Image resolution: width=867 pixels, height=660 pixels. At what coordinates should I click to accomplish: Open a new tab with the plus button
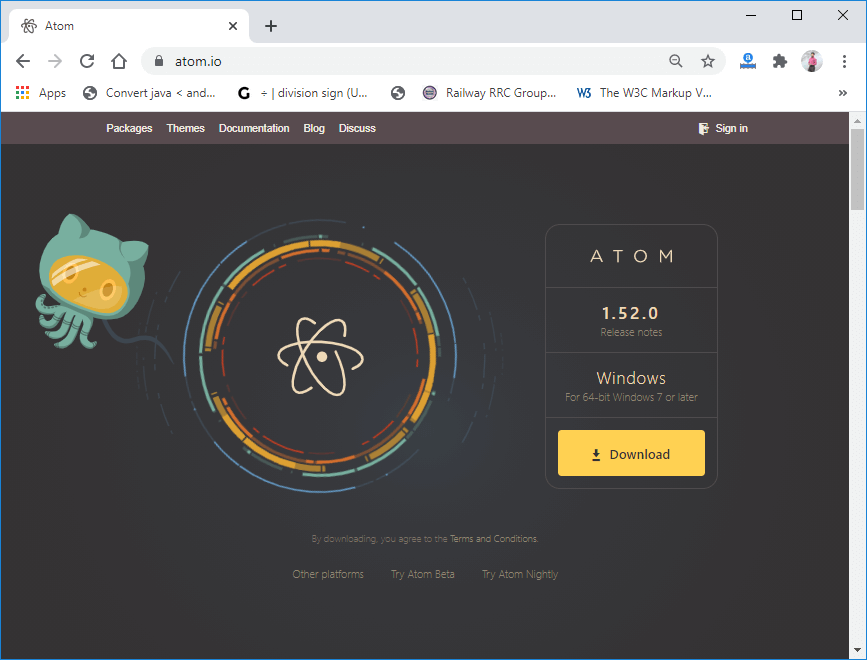[x=270, y=26]
